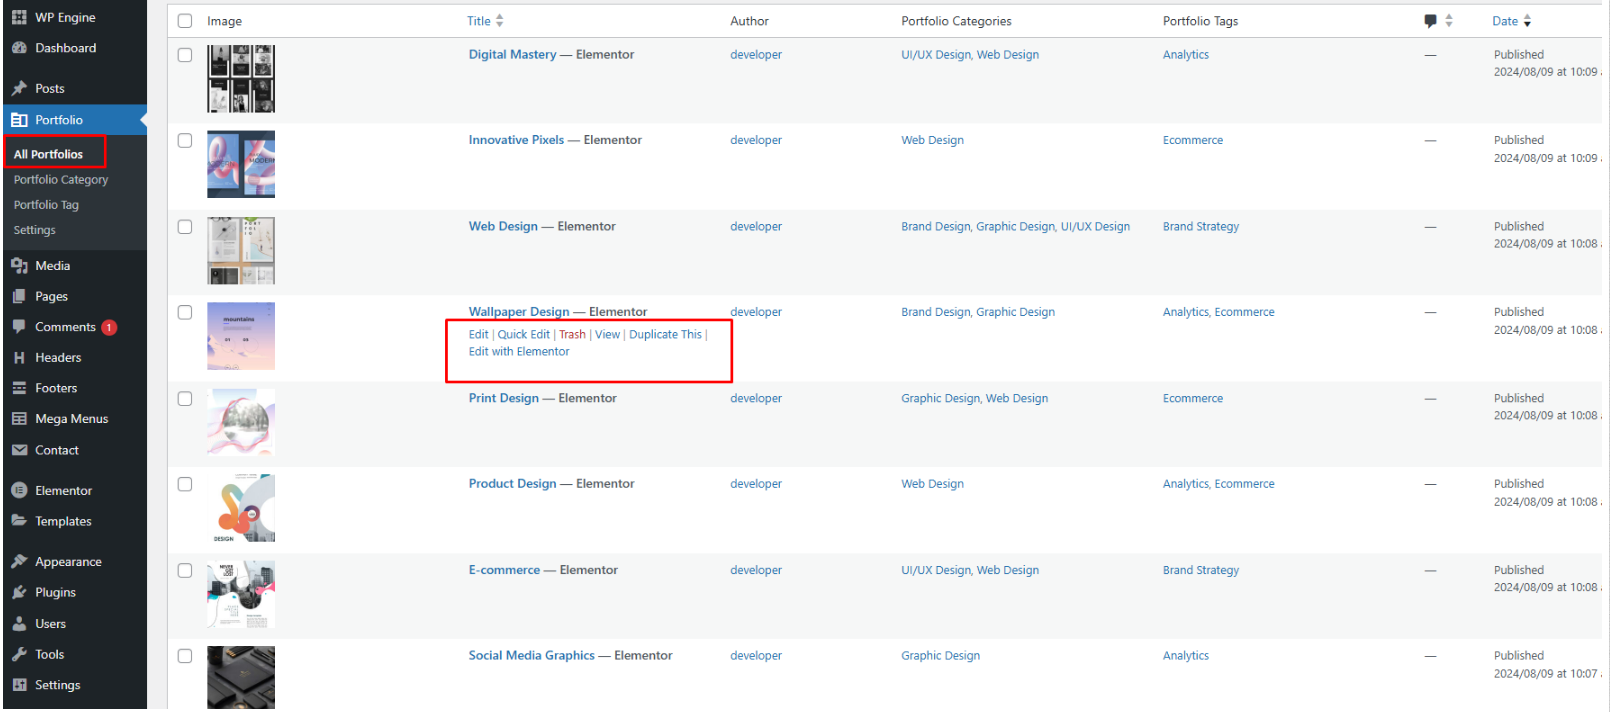Open the Portfolio Tag submenu item
Image resolution: width=1610 pixels, height=712 pixels.
[46, 205]
